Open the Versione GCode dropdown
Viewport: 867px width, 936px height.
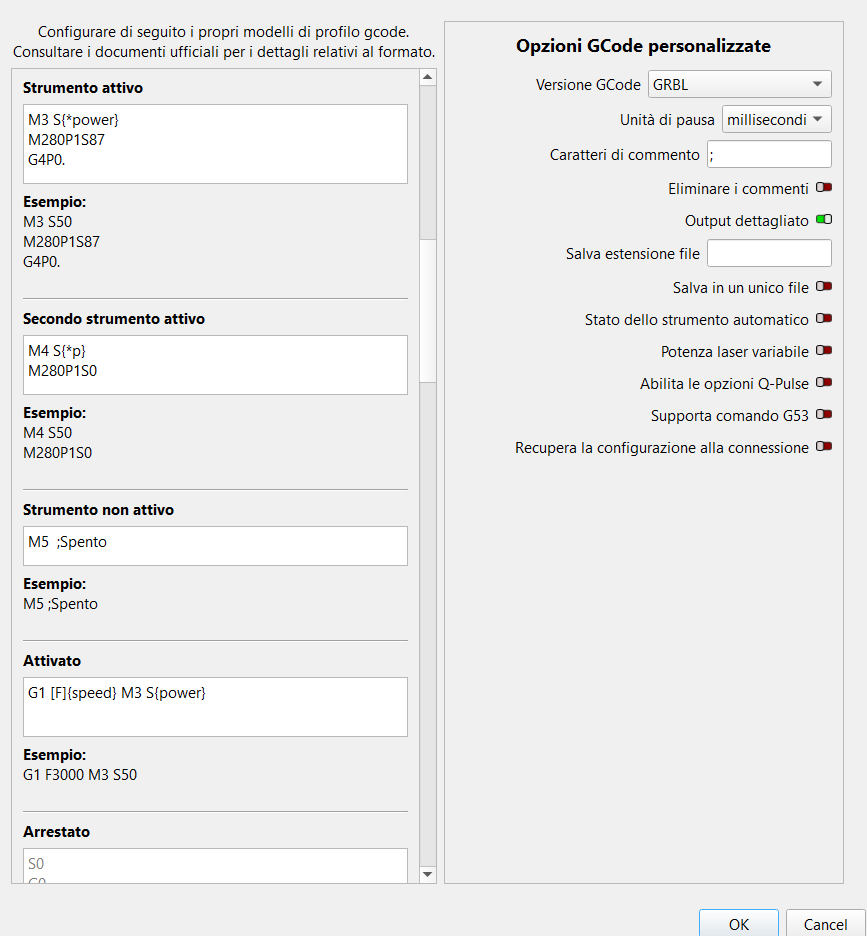click(x=740, y=85)
